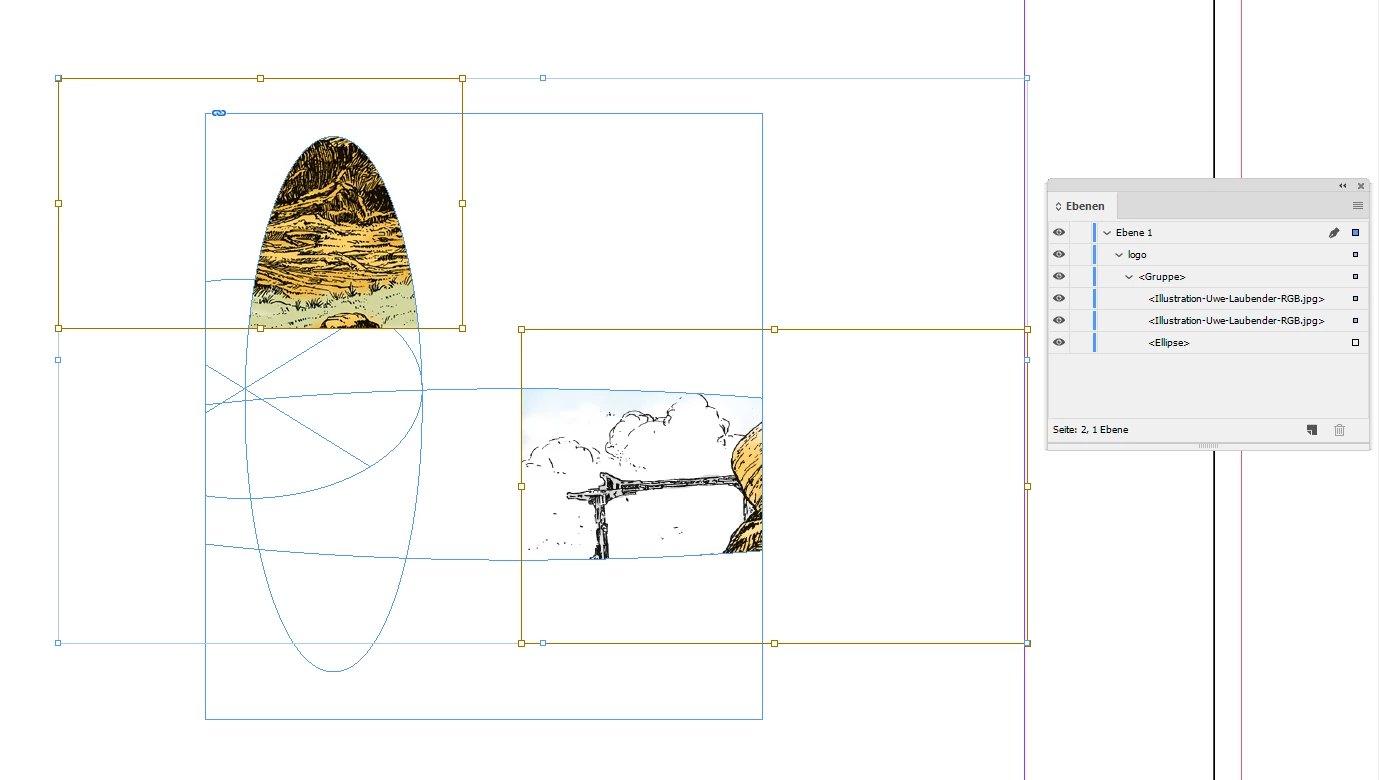
Task: Create a new layer in Ebenen panel
Action: pyautogui.click(x=1312, y=430)
